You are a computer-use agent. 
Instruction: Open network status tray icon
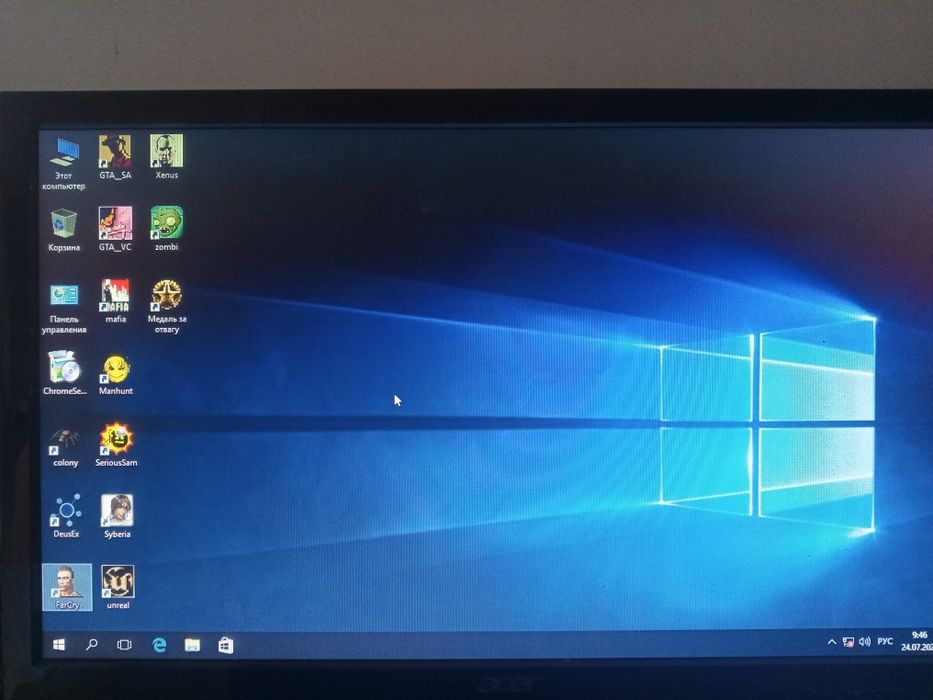(x=849, y=642)
